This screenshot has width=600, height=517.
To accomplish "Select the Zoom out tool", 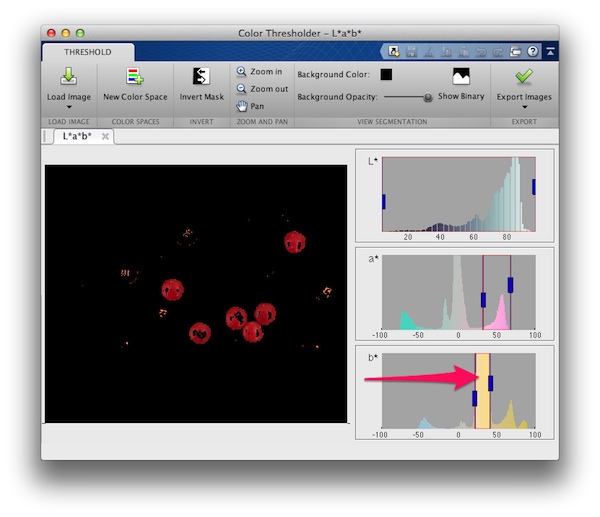I will click(261, 89).
